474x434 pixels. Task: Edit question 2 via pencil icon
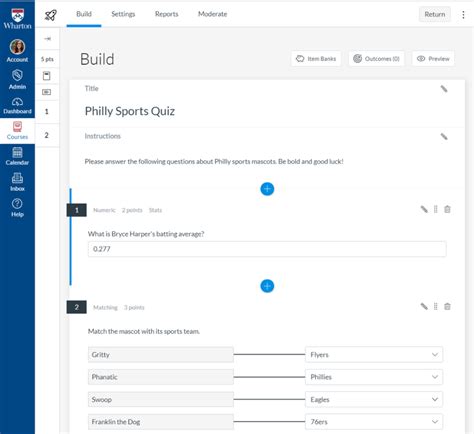(424, 307)
